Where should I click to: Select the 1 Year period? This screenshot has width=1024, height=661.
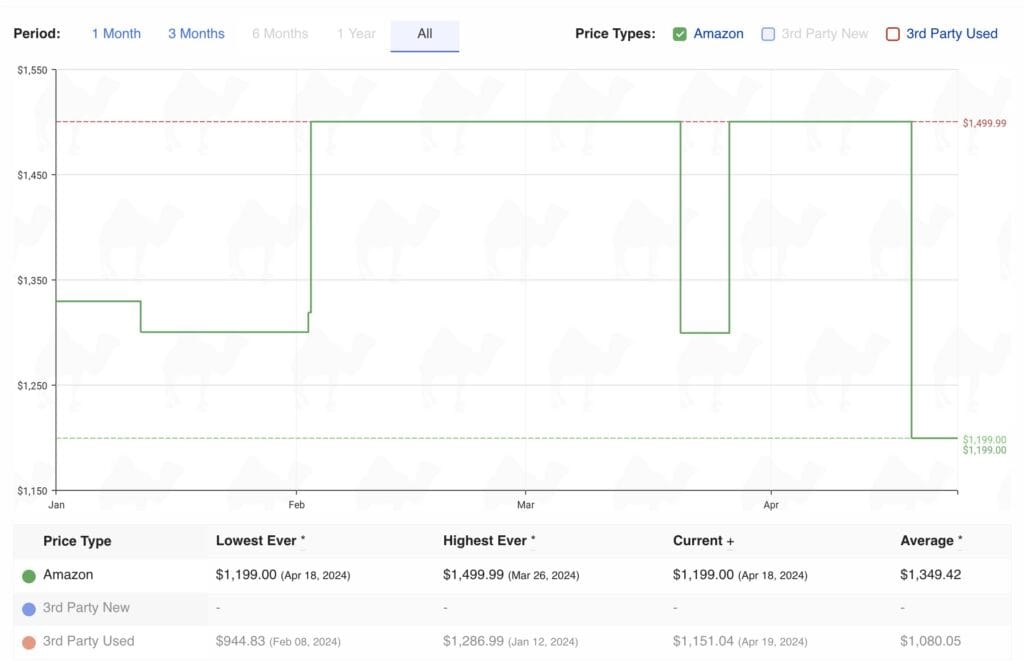point(355,34)
